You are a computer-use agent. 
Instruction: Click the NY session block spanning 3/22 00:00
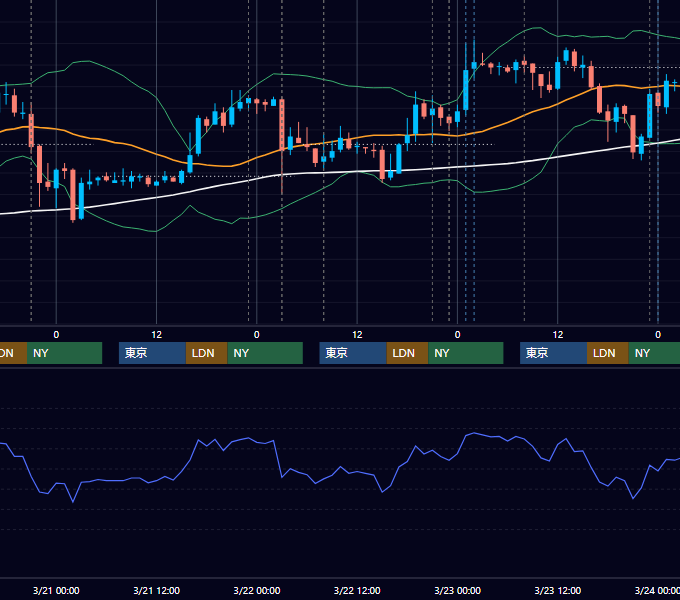[x=265, y=353]
